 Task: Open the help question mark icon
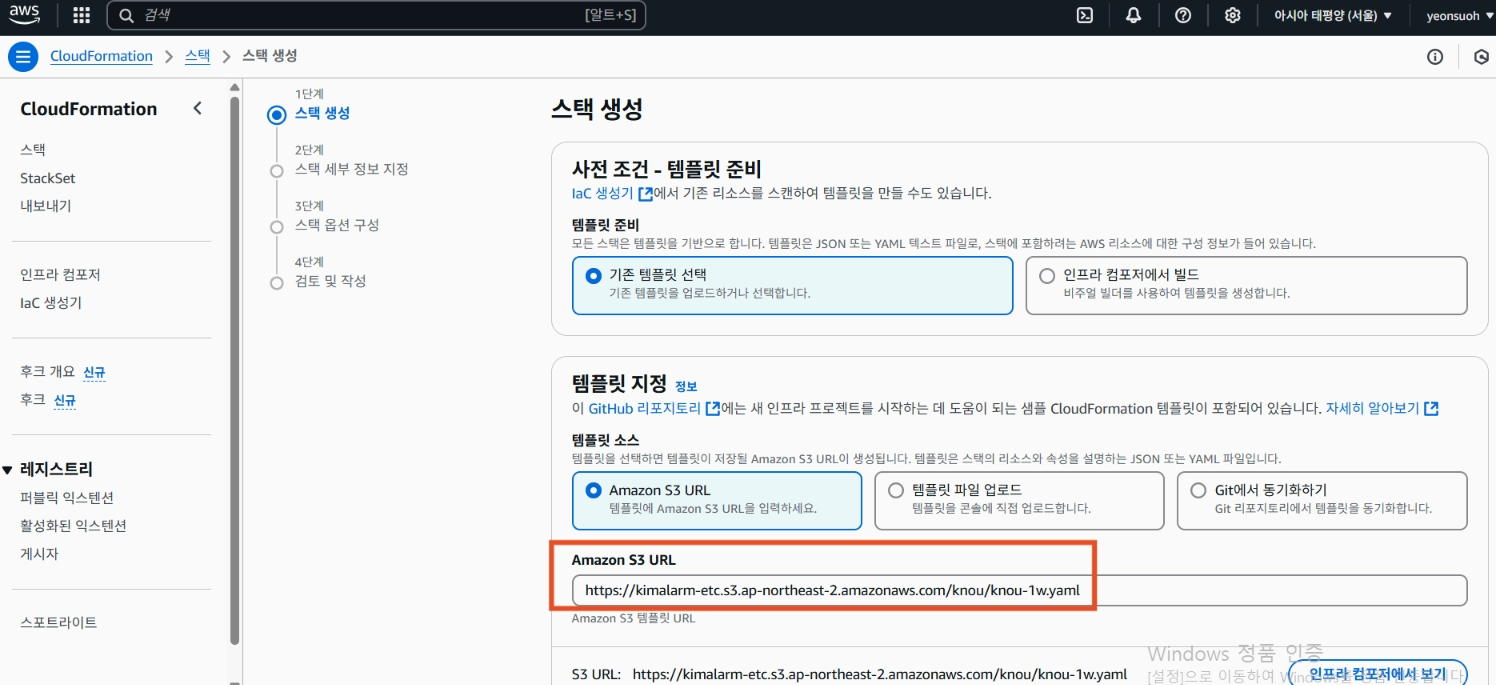tap(1183, 15)
